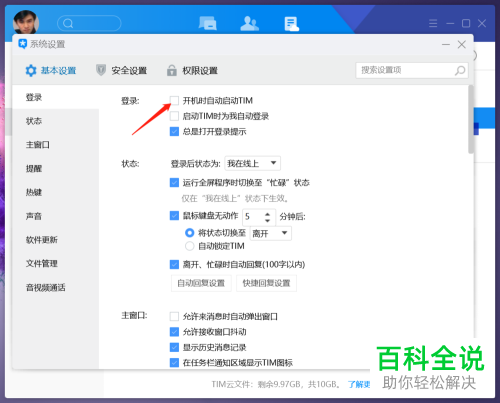Uncheck 允许接收窗口抖动
The image size is (500, 403).
pyautogui.click(x=174, y=332)
